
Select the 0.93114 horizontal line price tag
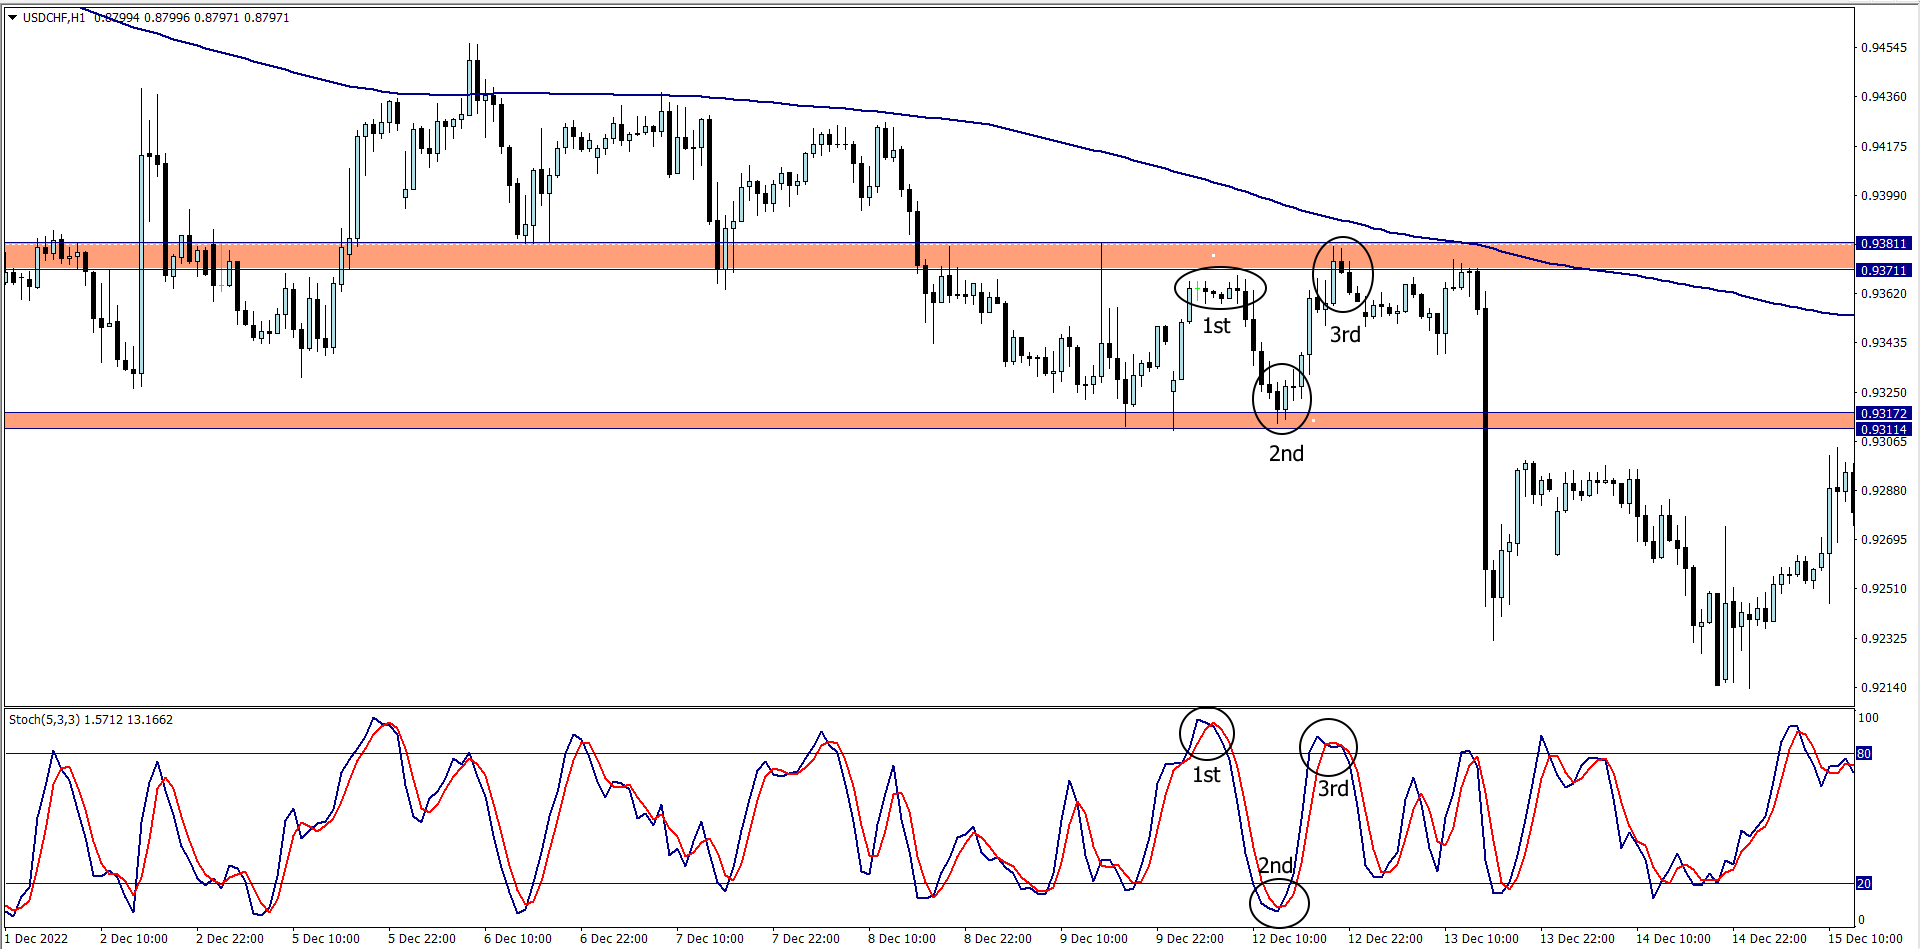click(x=1884, y=430)
